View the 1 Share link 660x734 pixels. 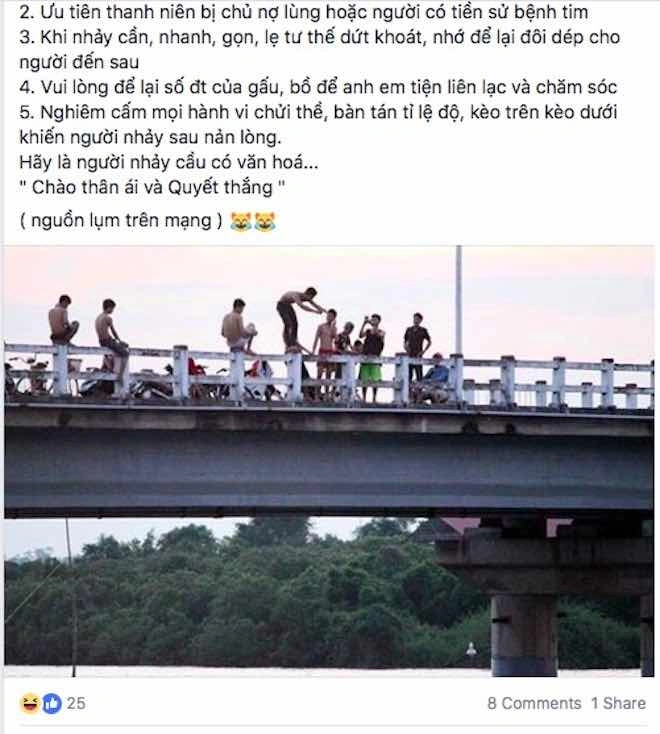(x=618, y=703)
